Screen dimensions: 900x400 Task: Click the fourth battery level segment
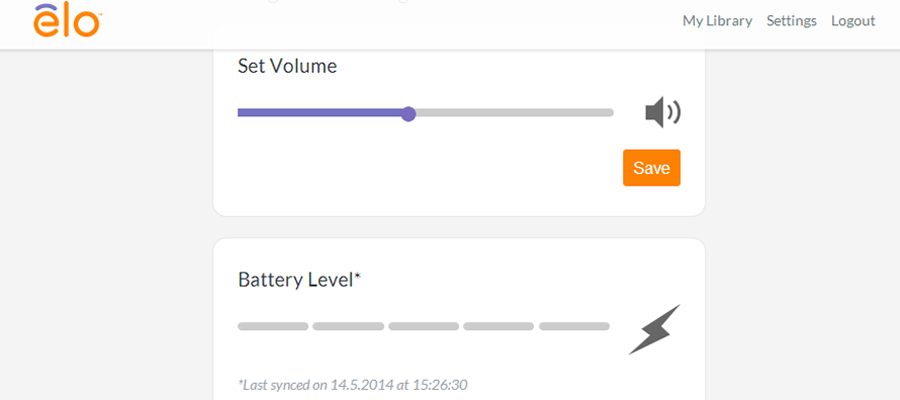pos(499,327)
